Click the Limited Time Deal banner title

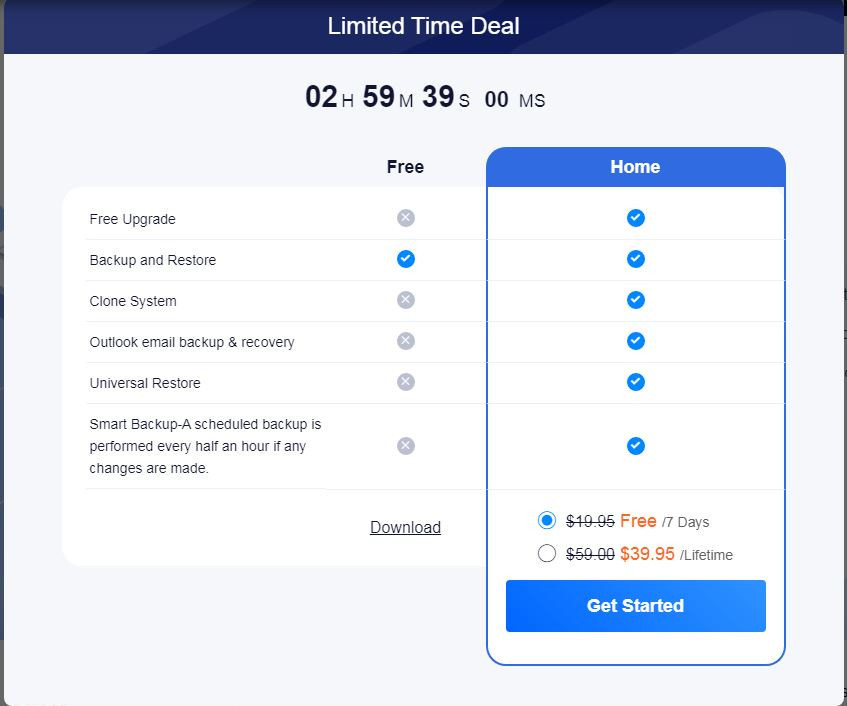(424, 26)
